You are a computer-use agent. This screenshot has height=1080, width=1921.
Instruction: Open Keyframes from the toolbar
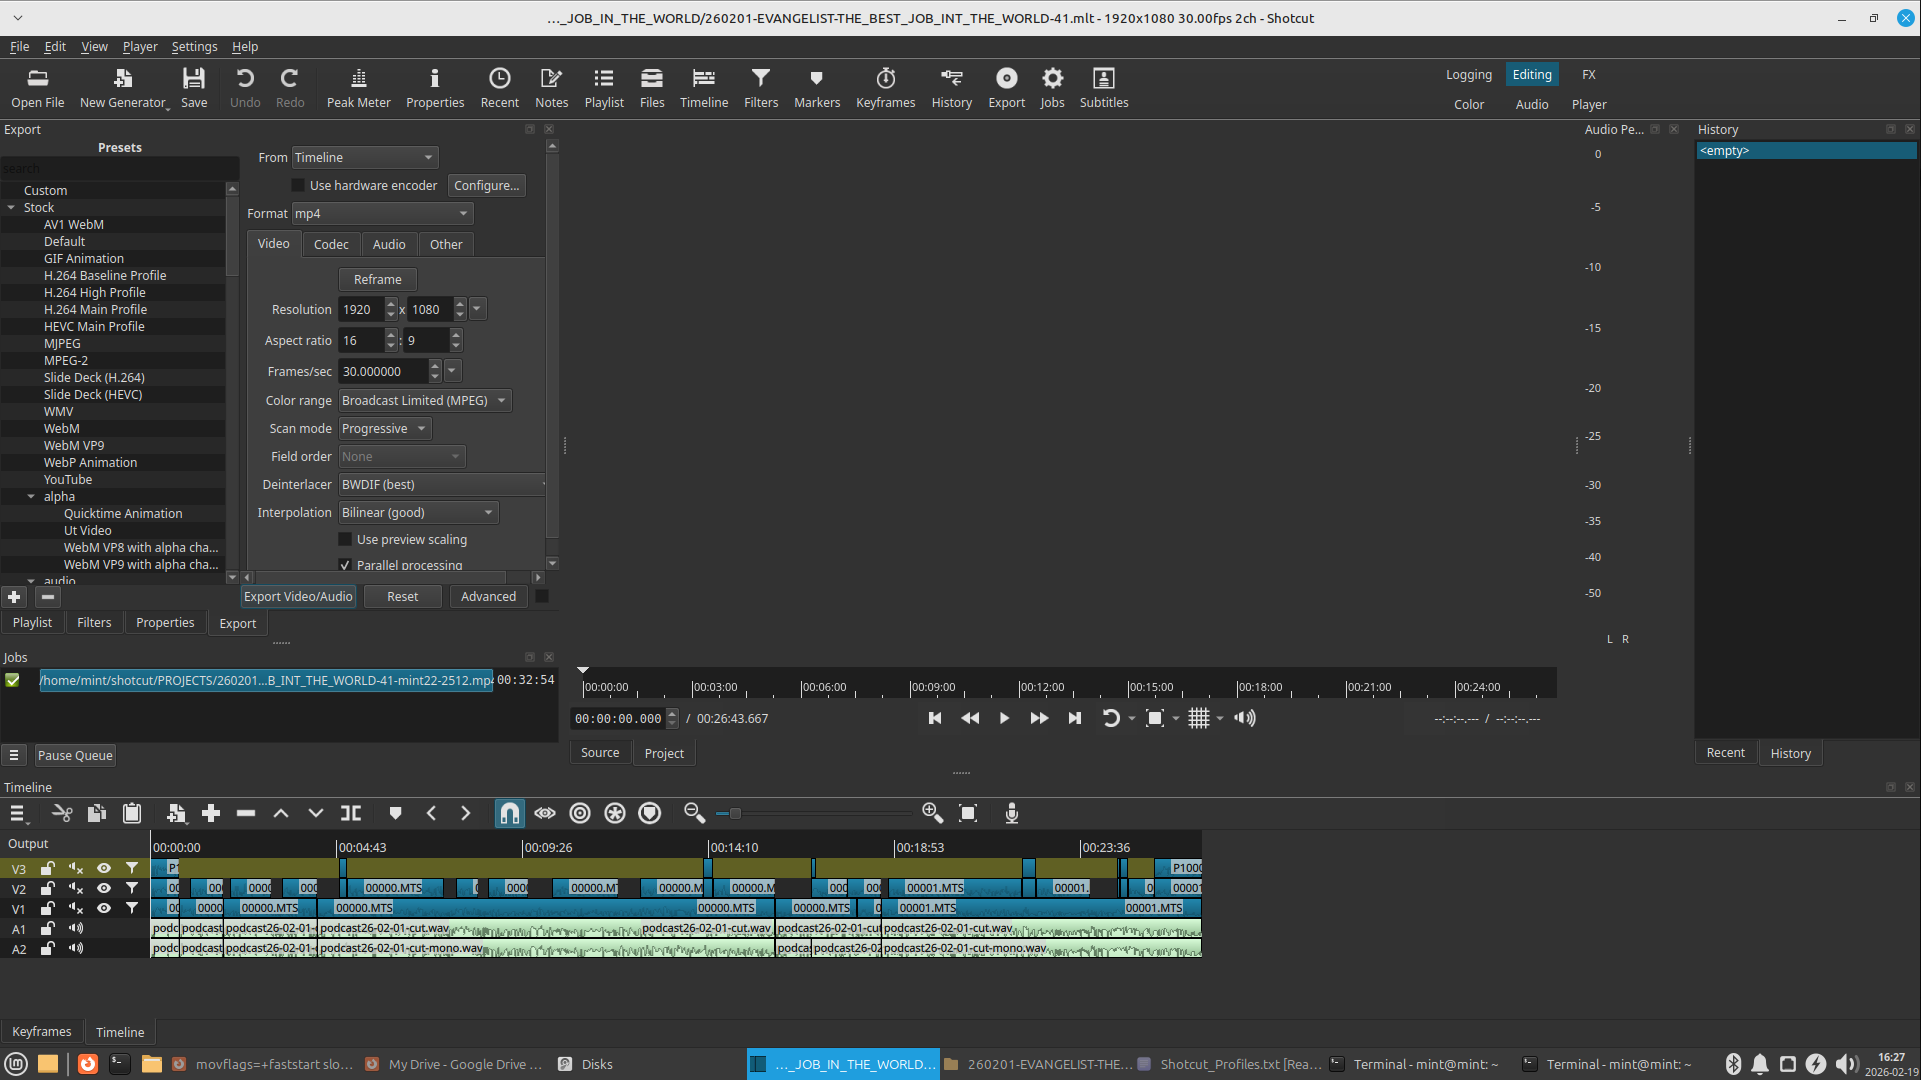pyautogui.click(x=885, y=87)
